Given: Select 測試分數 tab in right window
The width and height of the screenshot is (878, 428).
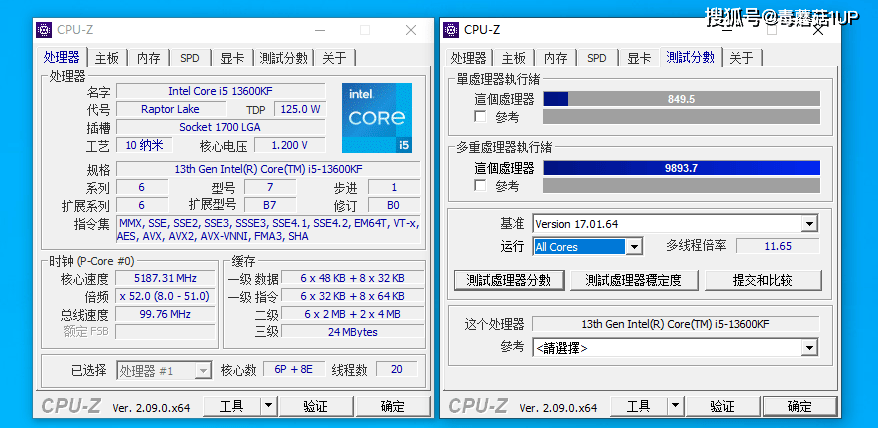Looking at the screenshot, I should (690, 57).
